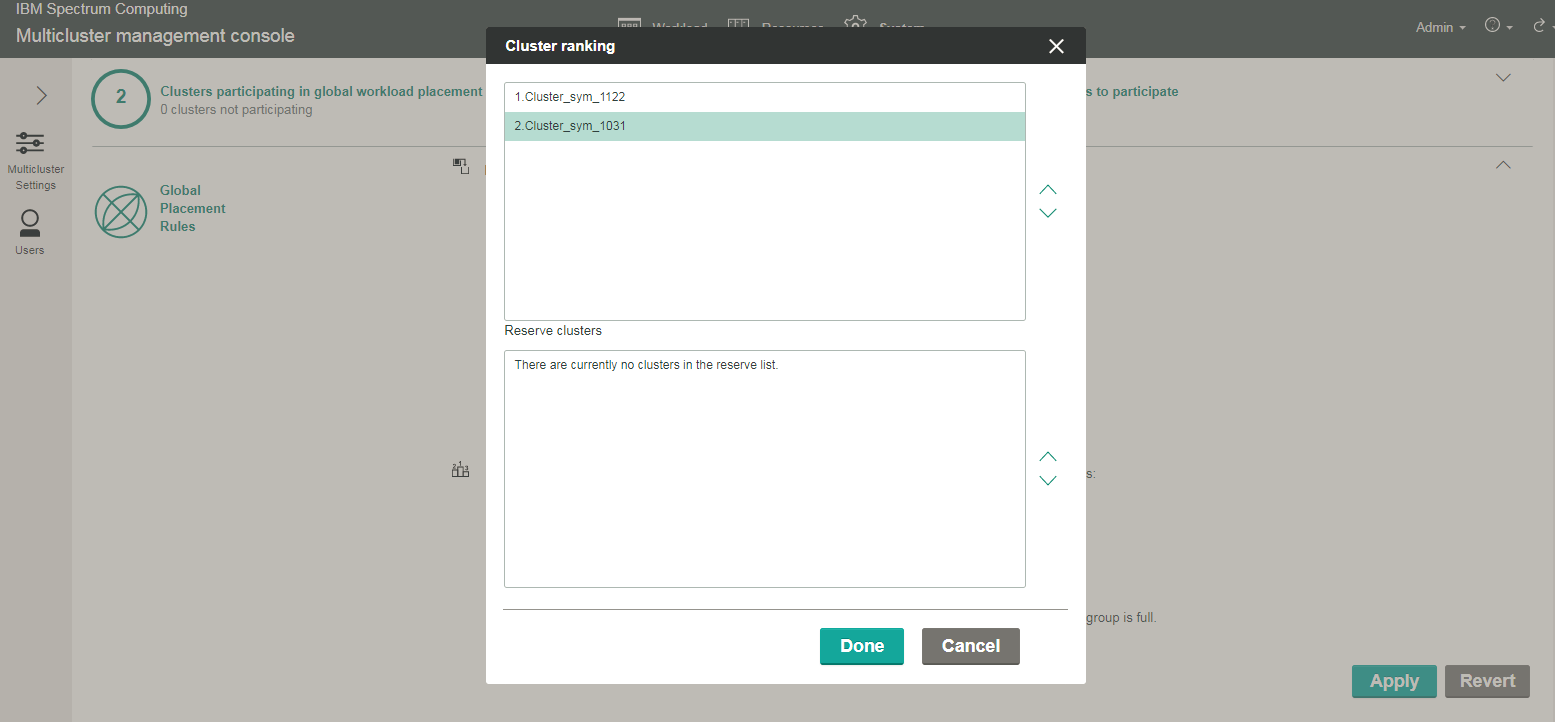The width and height of the screenshot is (1555, 722).
Task: Click the Apply button
Action: point(1394,681)
